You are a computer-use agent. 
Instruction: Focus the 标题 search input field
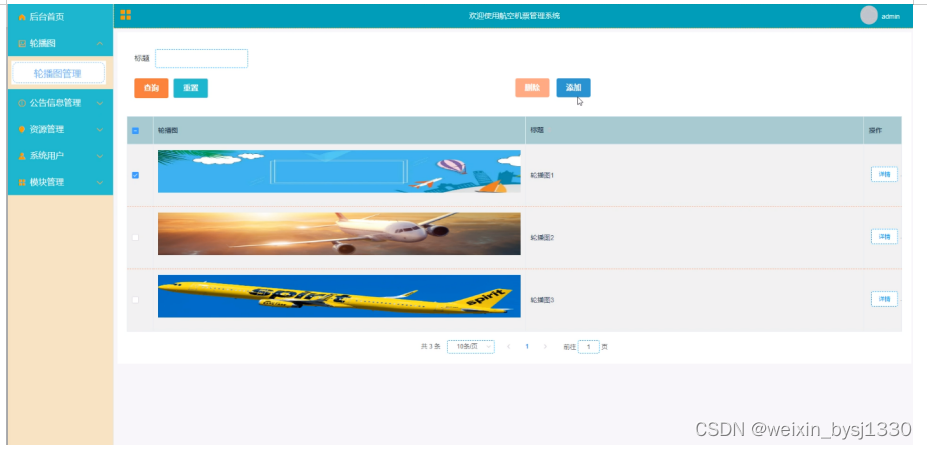coord(202,59)
